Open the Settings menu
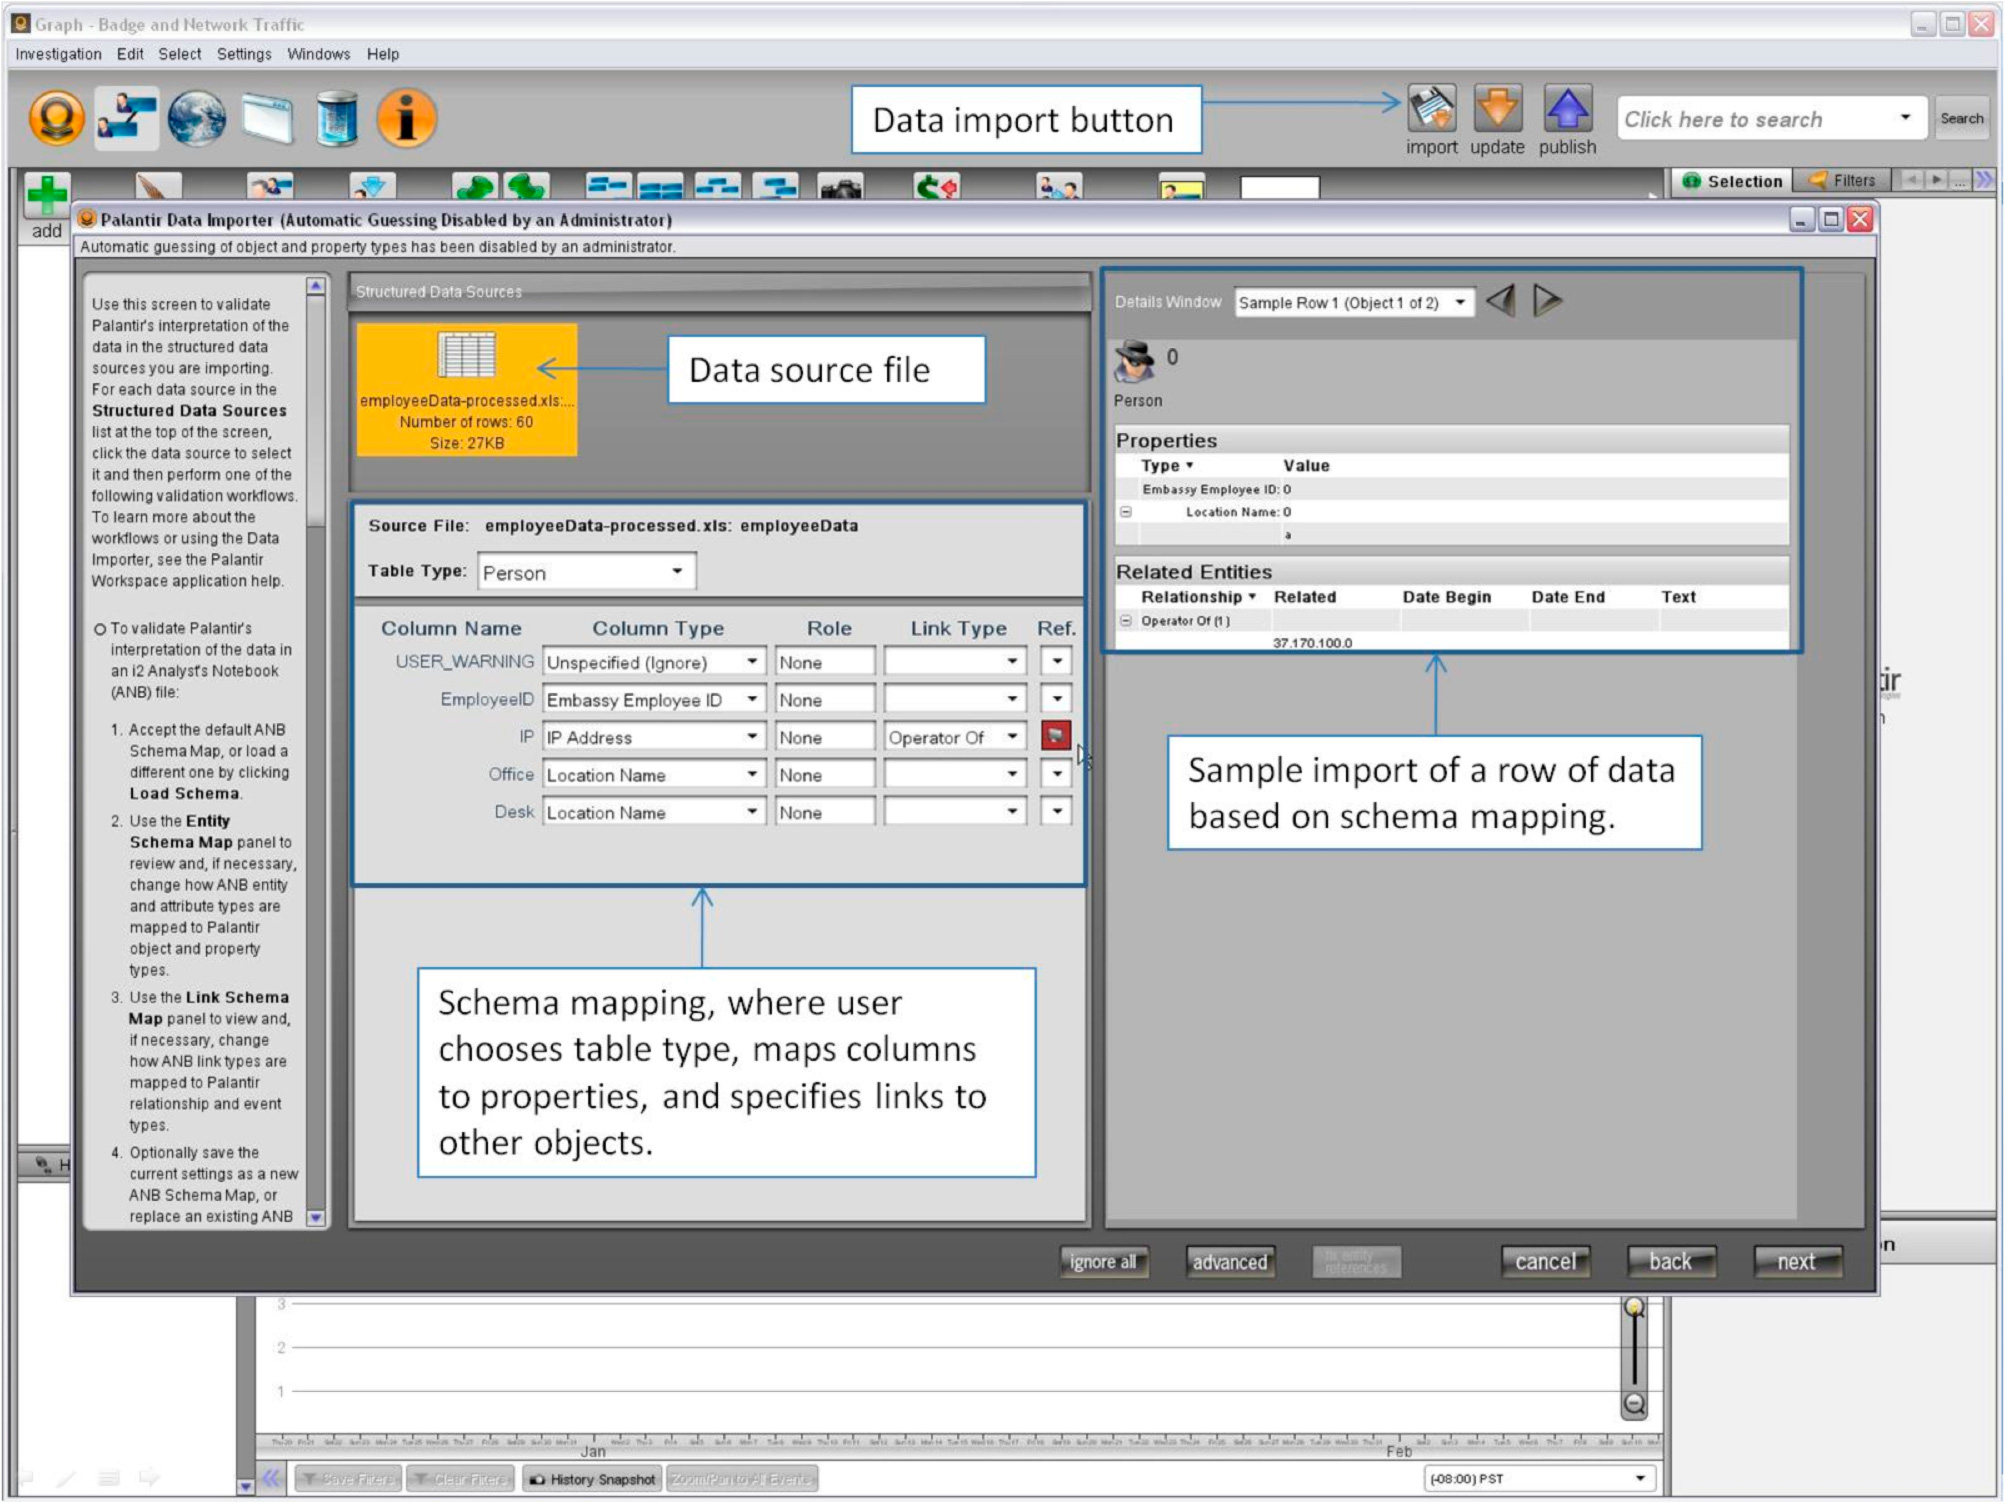The width and height of the screenshot is (2005, 1503). [244, 54]
